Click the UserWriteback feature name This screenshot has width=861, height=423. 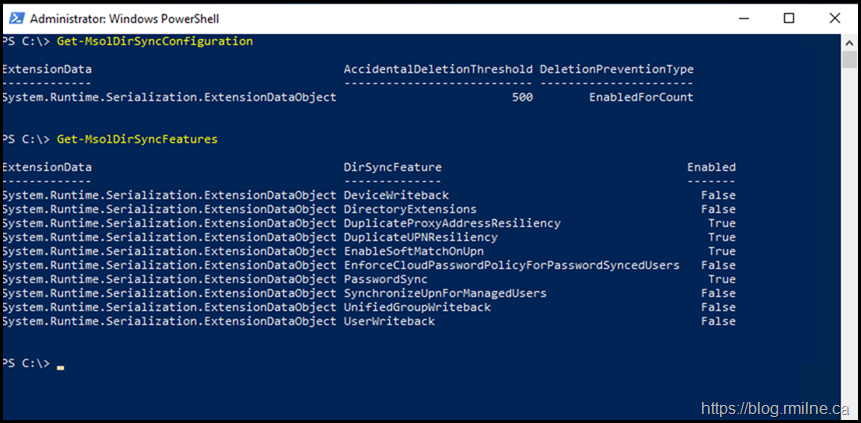pos(389,321)
